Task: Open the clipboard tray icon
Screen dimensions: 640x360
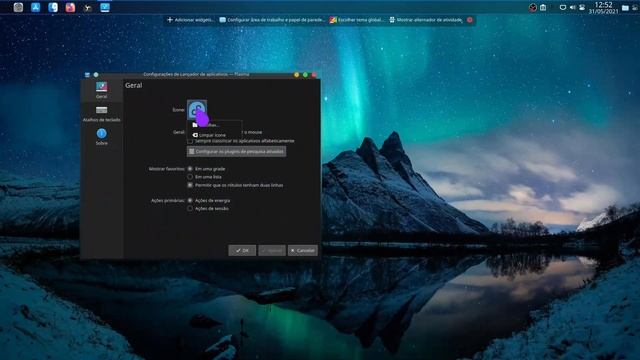Action: tap(543, 7)
